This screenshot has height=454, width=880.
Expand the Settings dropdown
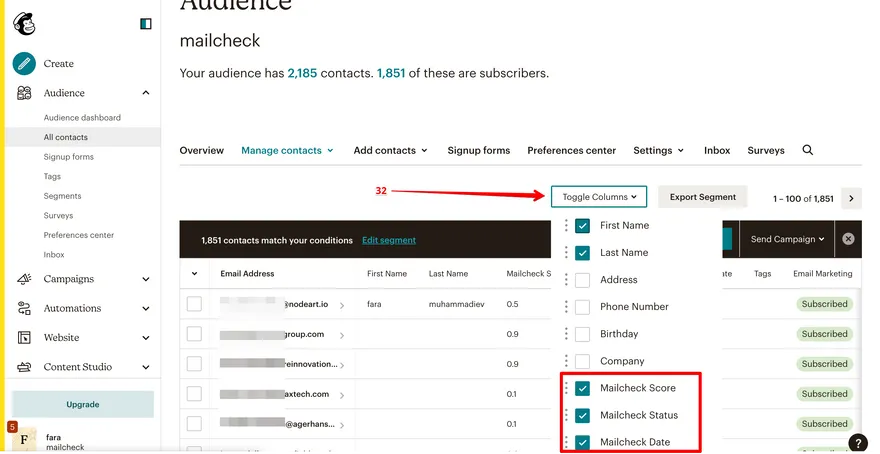coord(658,150)
